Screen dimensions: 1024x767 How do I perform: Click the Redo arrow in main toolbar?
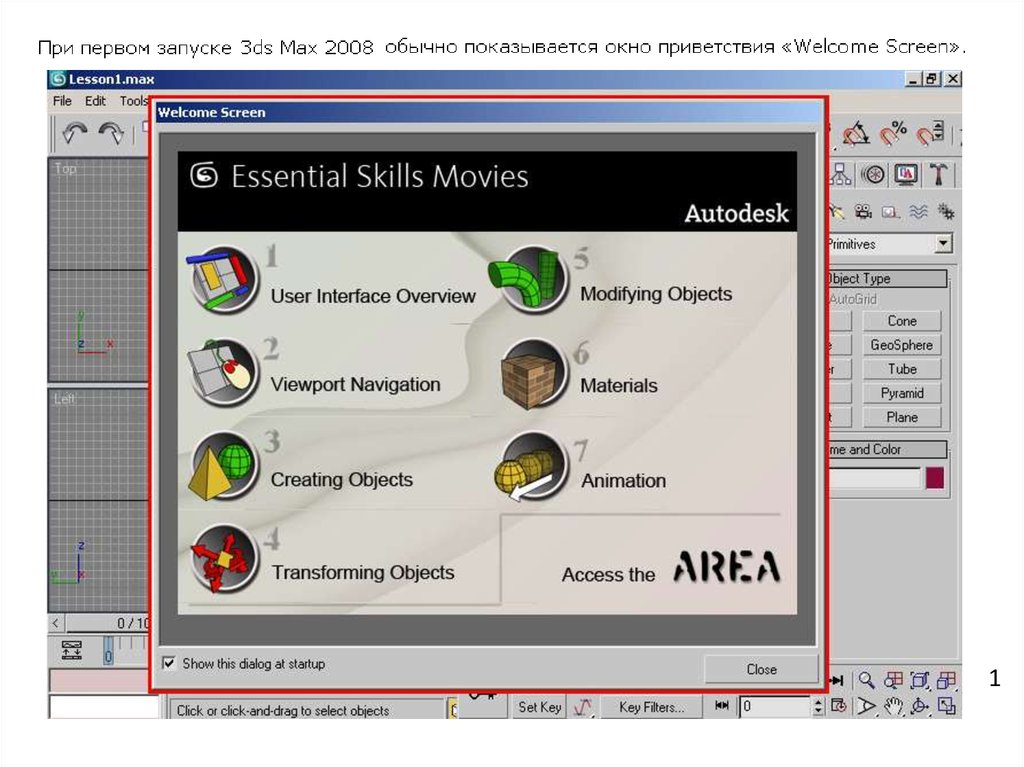click(110, 133)
